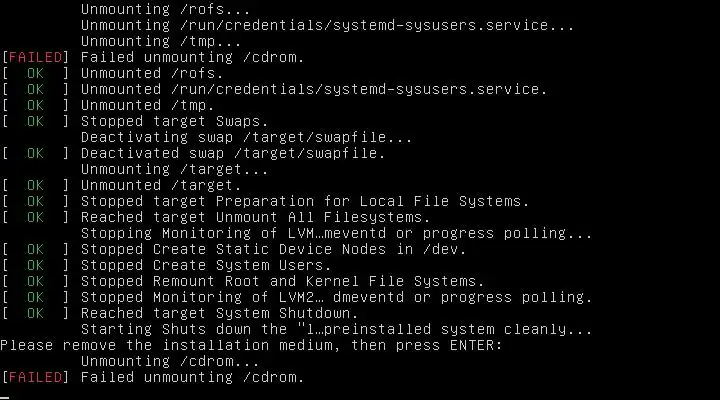This screenshot has width=720, height=400.
Task: Click the OK status beside 'Unmounted /tmp.'
Action: tap(35, 105)
